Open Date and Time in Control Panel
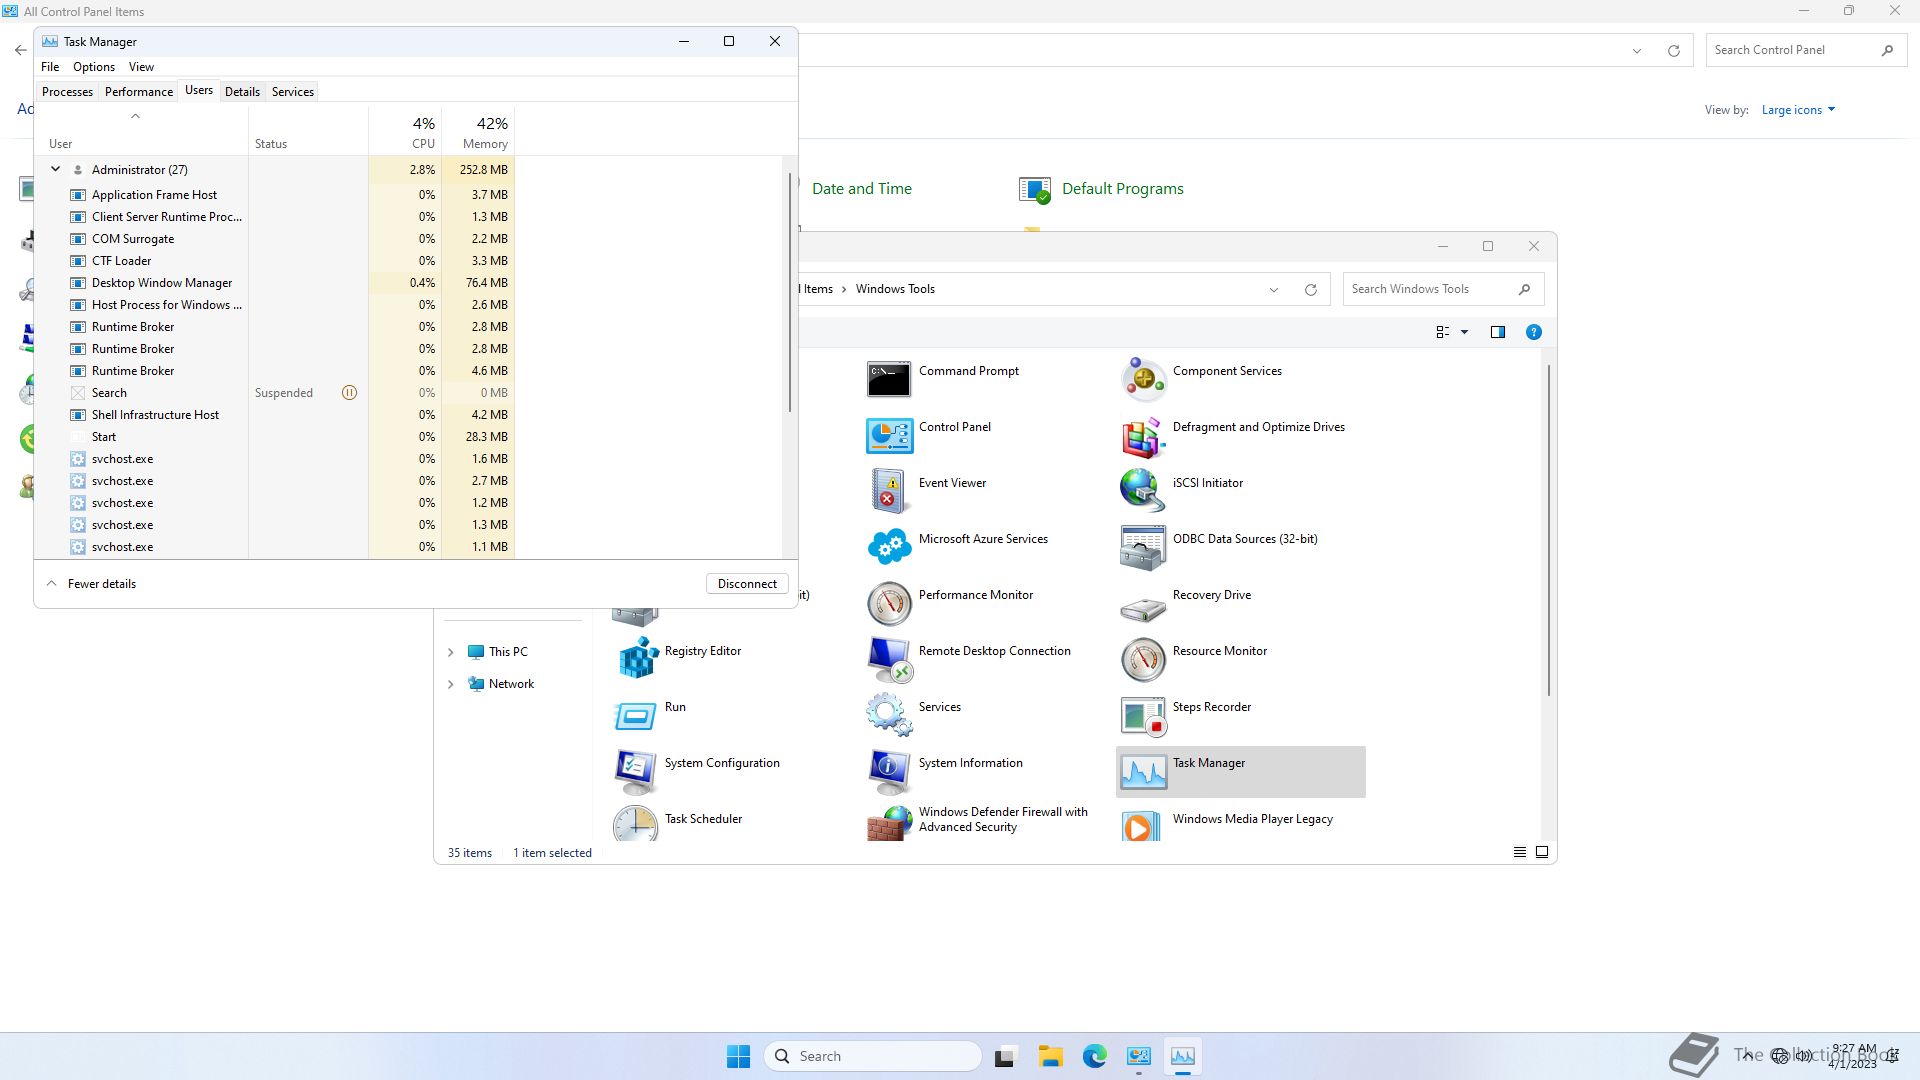Viewport: 1920px width, 1080px height. point(861,189)
